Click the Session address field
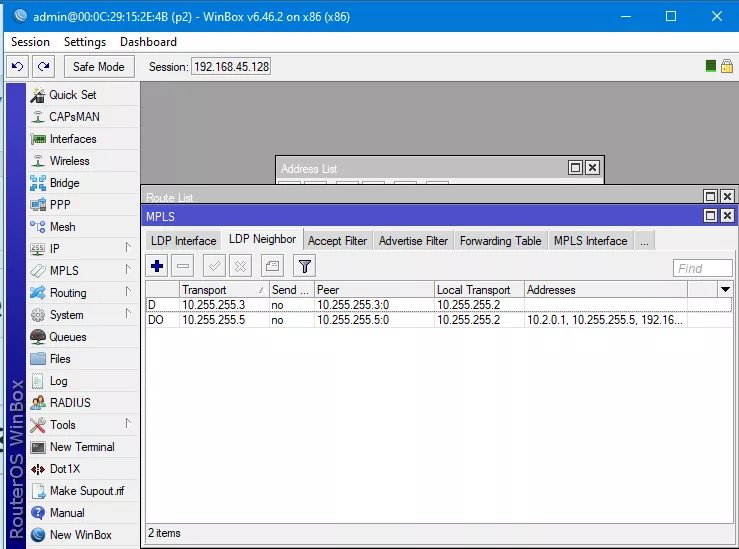Viewport: 739px width, 549px height. [x=231, y=66]
